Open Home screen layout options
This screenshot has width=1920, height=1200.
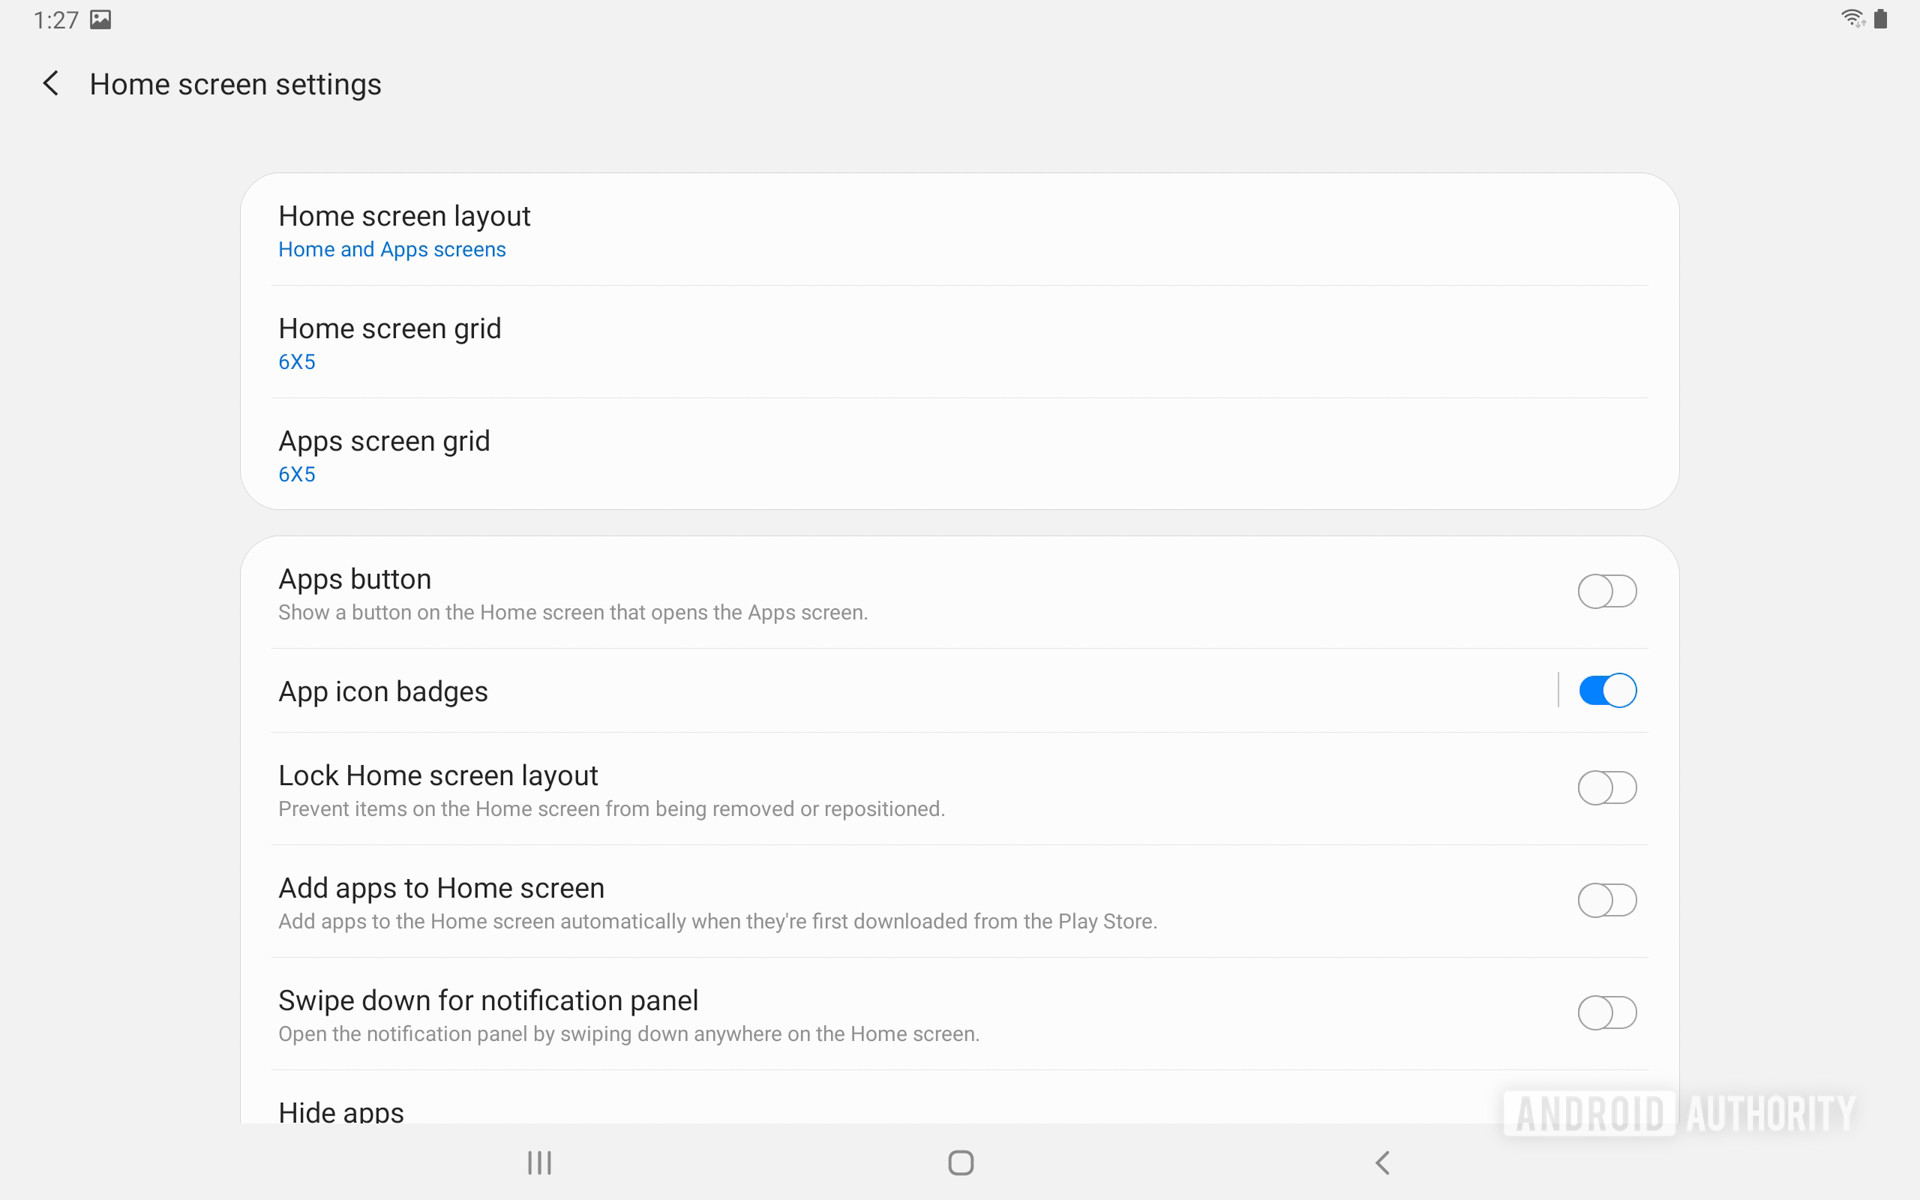pos(404,216)
